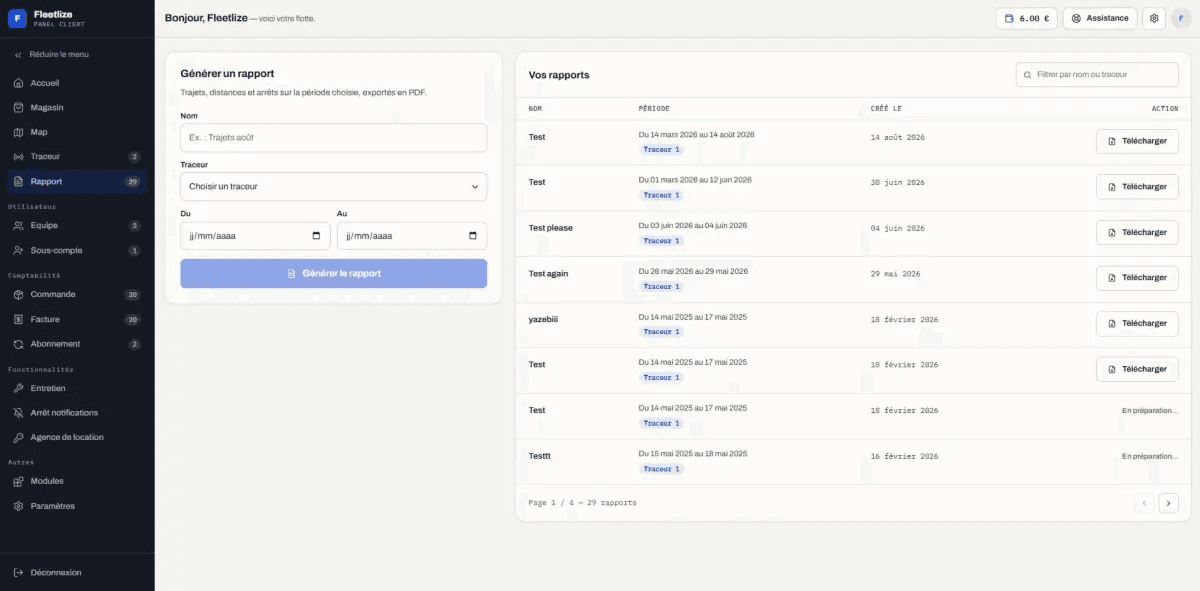Go to next reports page
The height and width of the screenshot is (591, 1200).
pos(1168,503)
